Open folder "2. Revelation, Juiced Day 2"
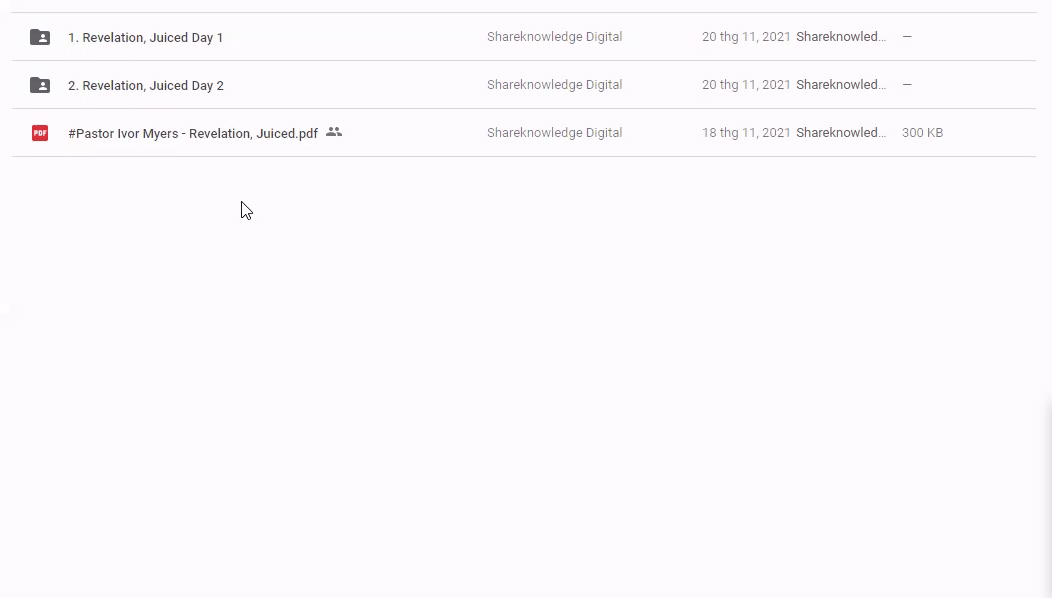 tap(145, 86)
